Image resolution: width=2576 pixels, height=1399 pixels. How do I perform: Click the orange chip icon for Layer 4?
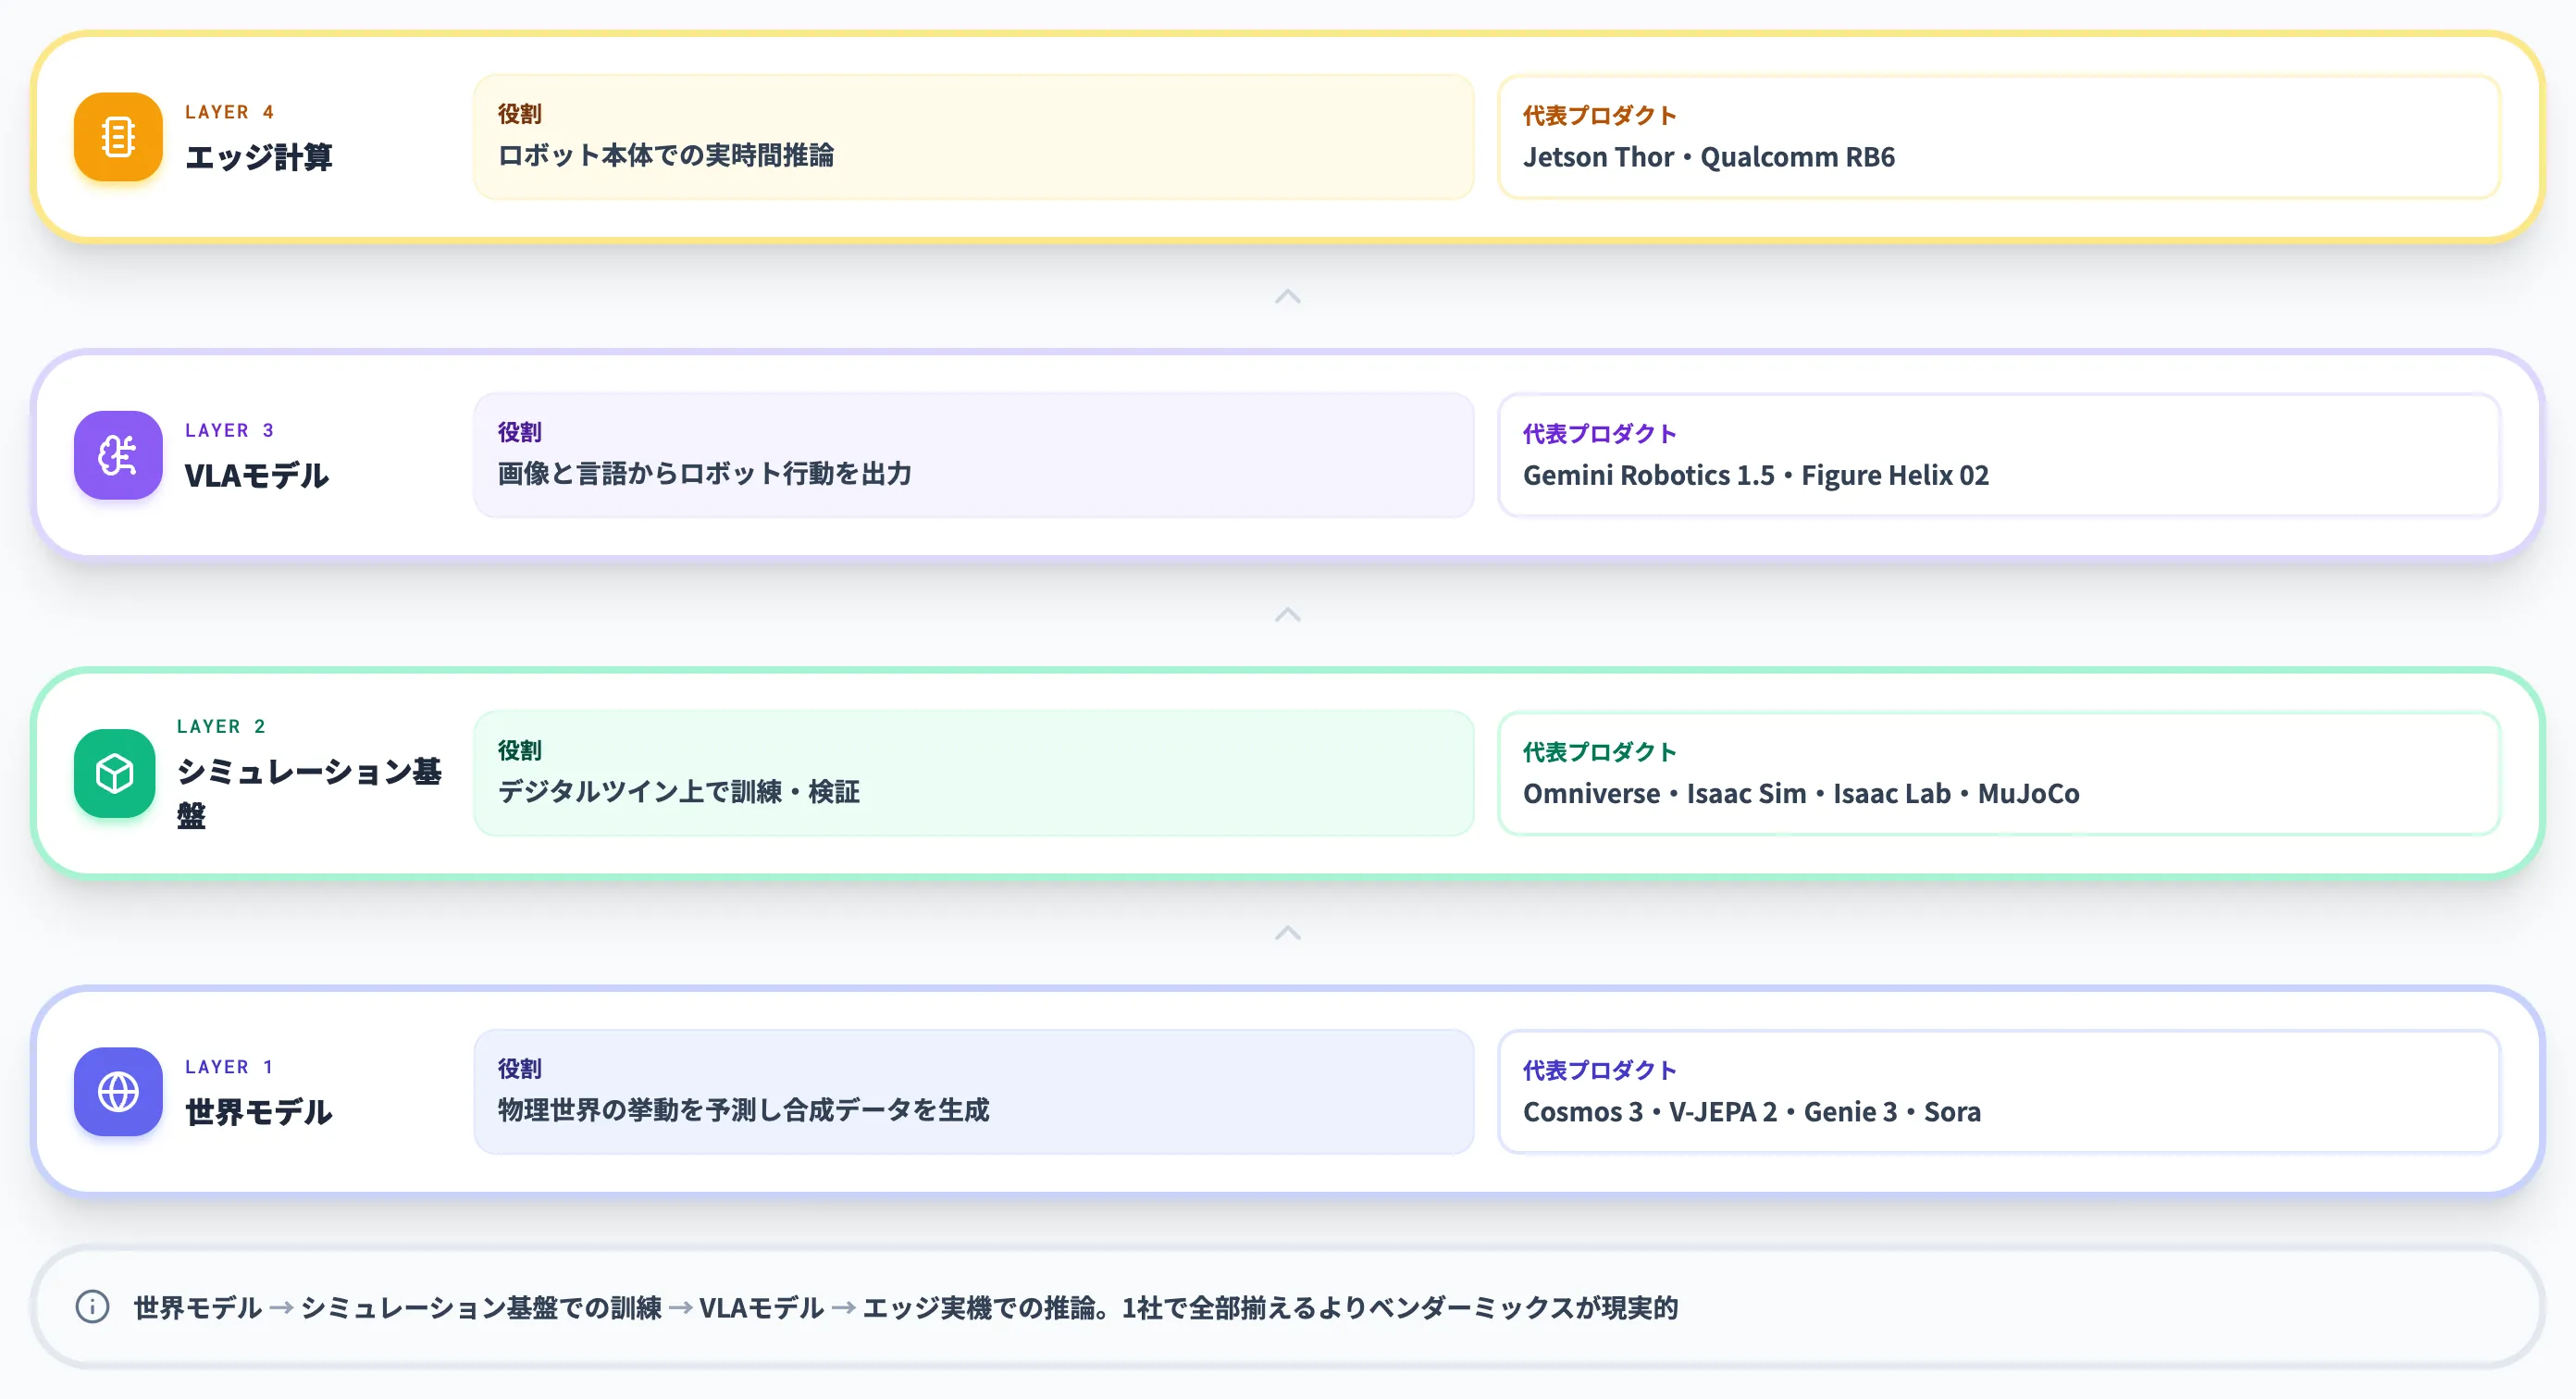(x=118, y=137)
